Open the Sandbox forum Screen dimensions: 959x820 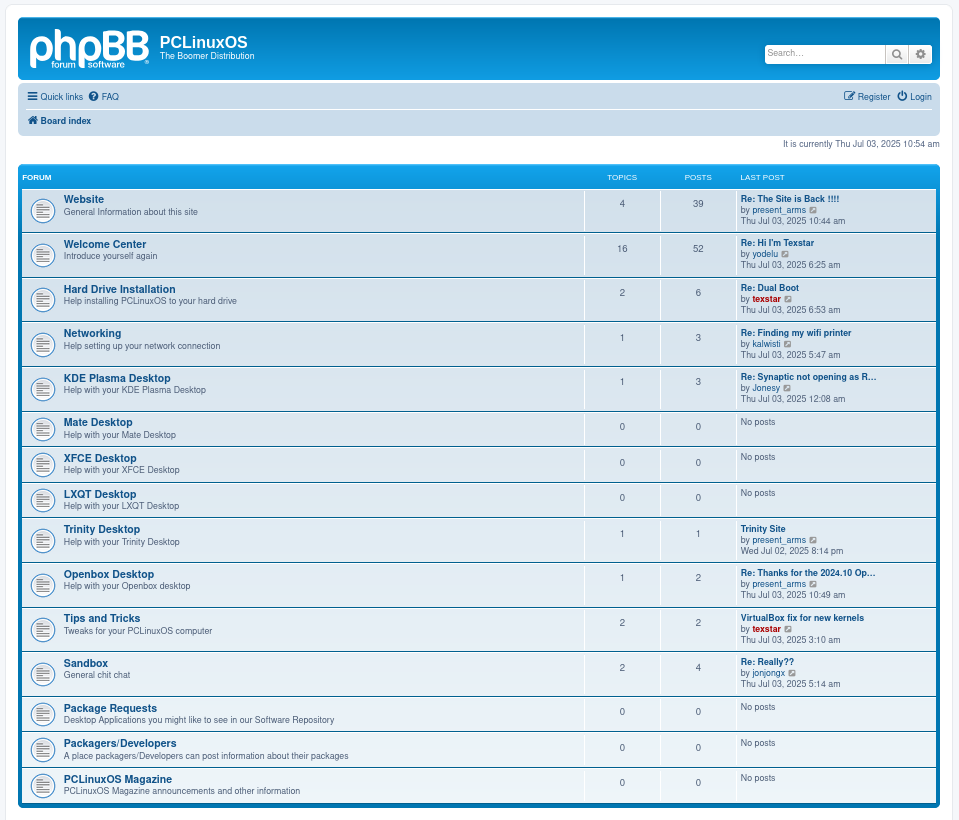point(86,663)
